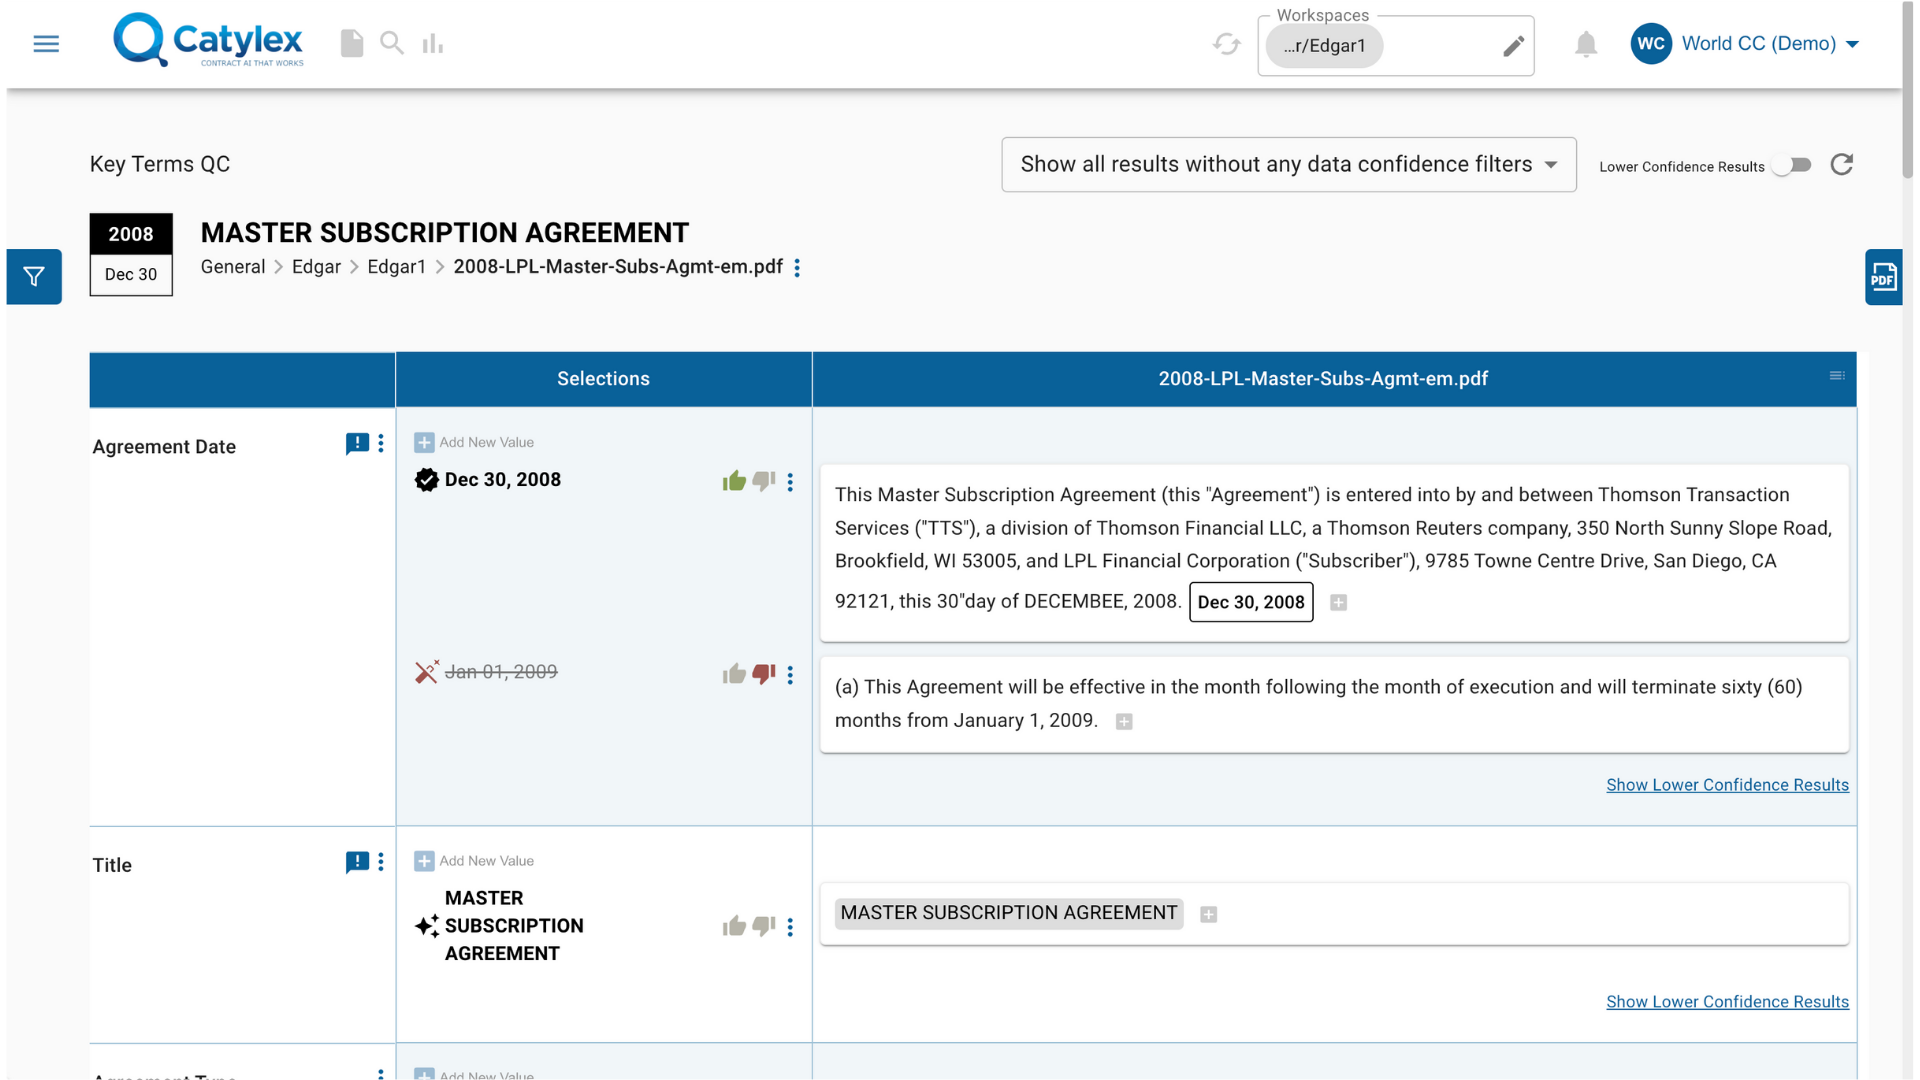Screen dimensions: 1920x1080
Task: Open comment icon for Agreement Date
Action: coord(357,444)
